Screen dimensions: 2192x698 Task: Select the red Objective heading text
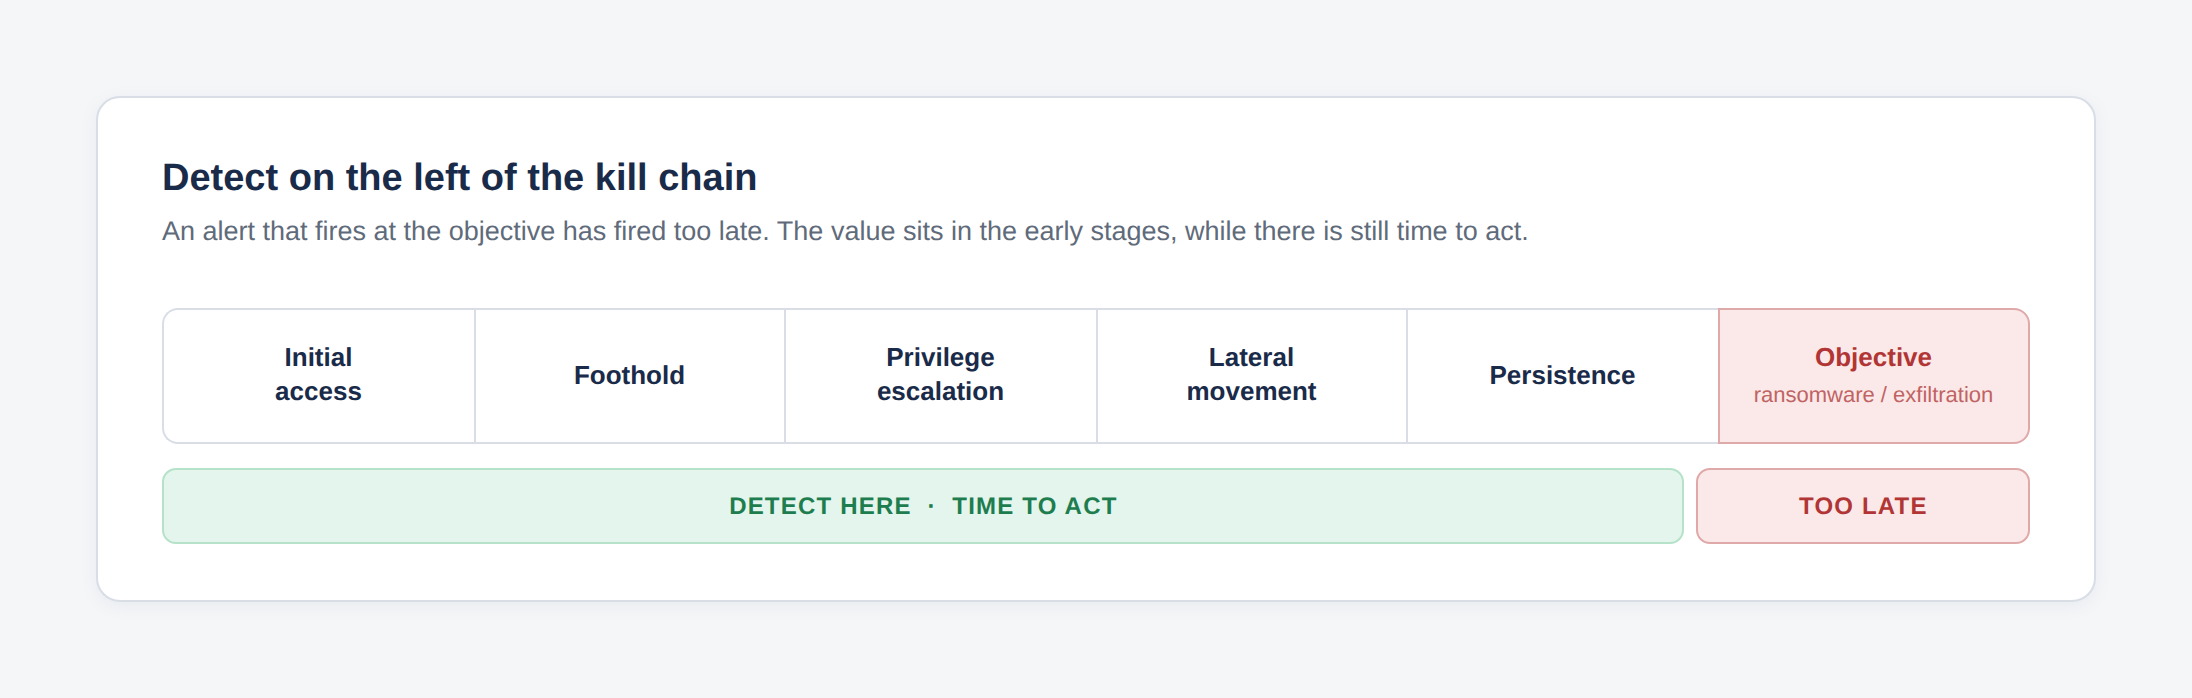coord(1873,357)
